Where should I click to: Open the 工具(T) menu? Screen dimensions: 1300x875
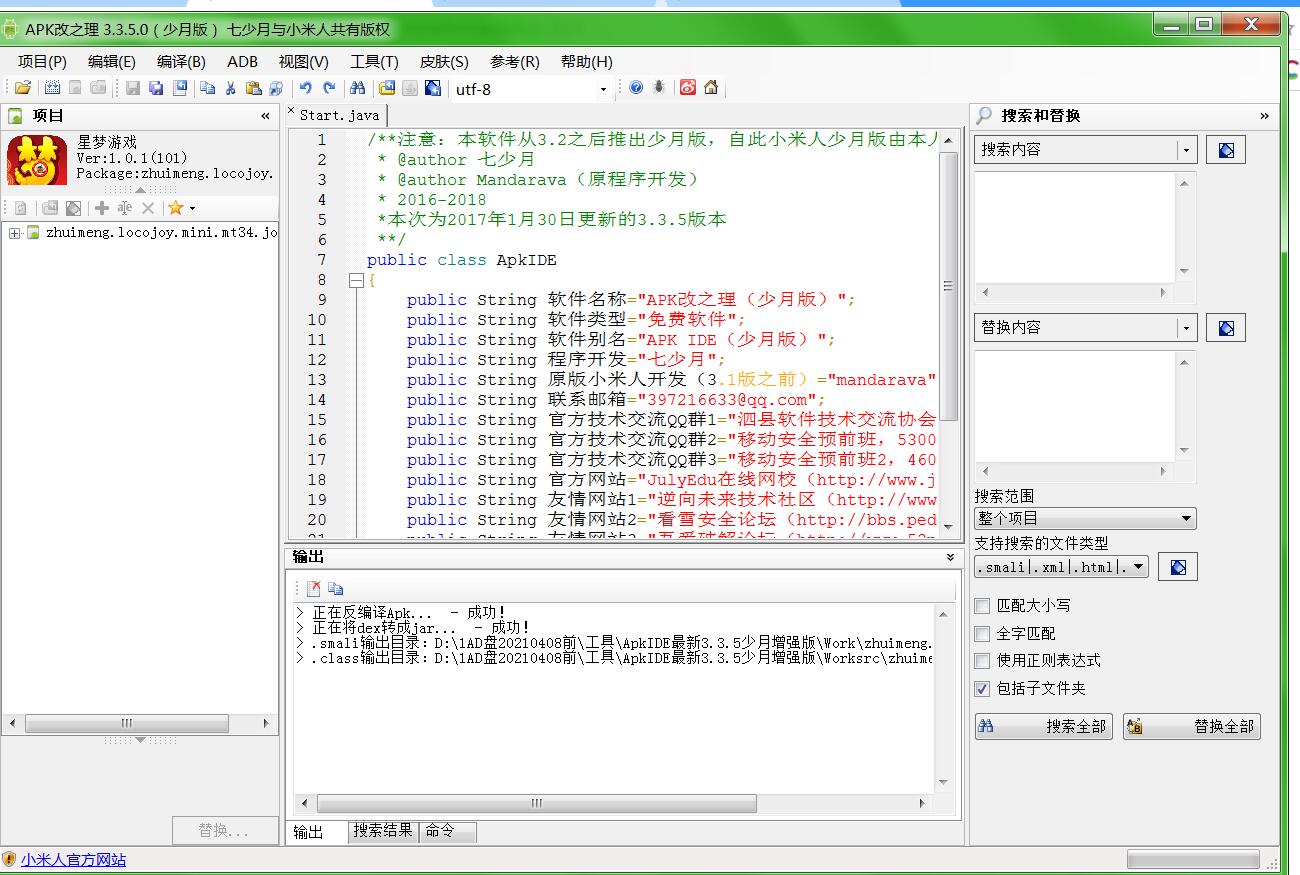(374, 62)
